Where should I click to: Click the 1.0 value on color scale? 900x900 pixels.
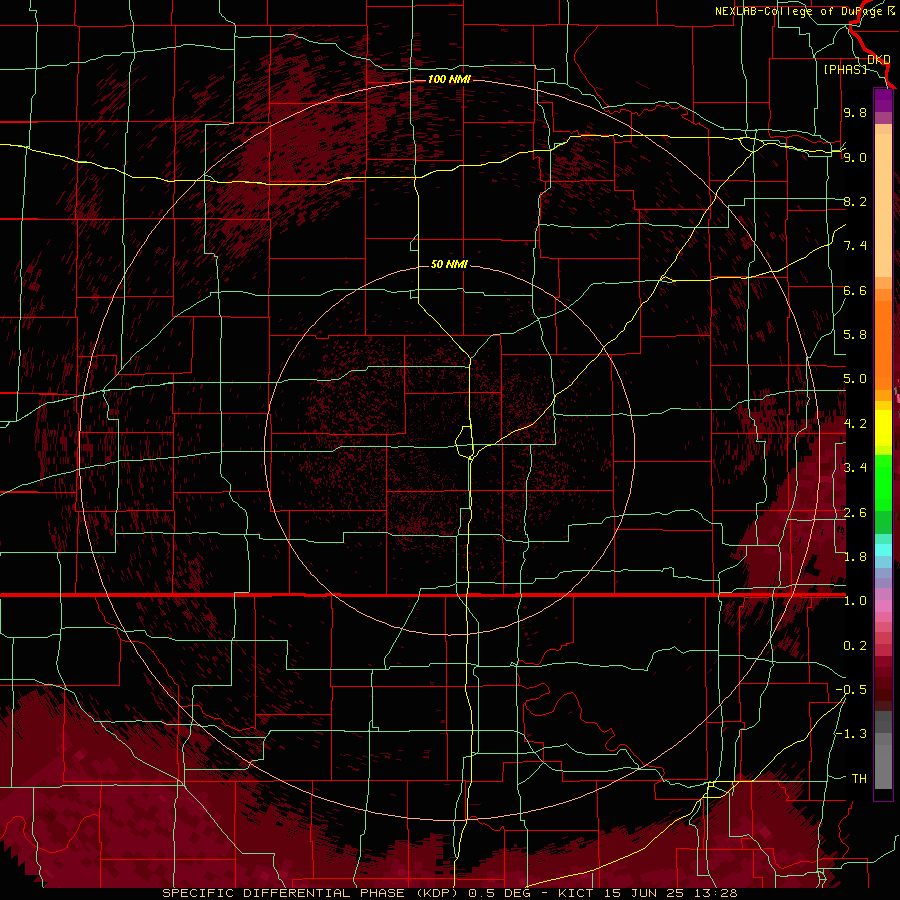[x=855, y=601]
